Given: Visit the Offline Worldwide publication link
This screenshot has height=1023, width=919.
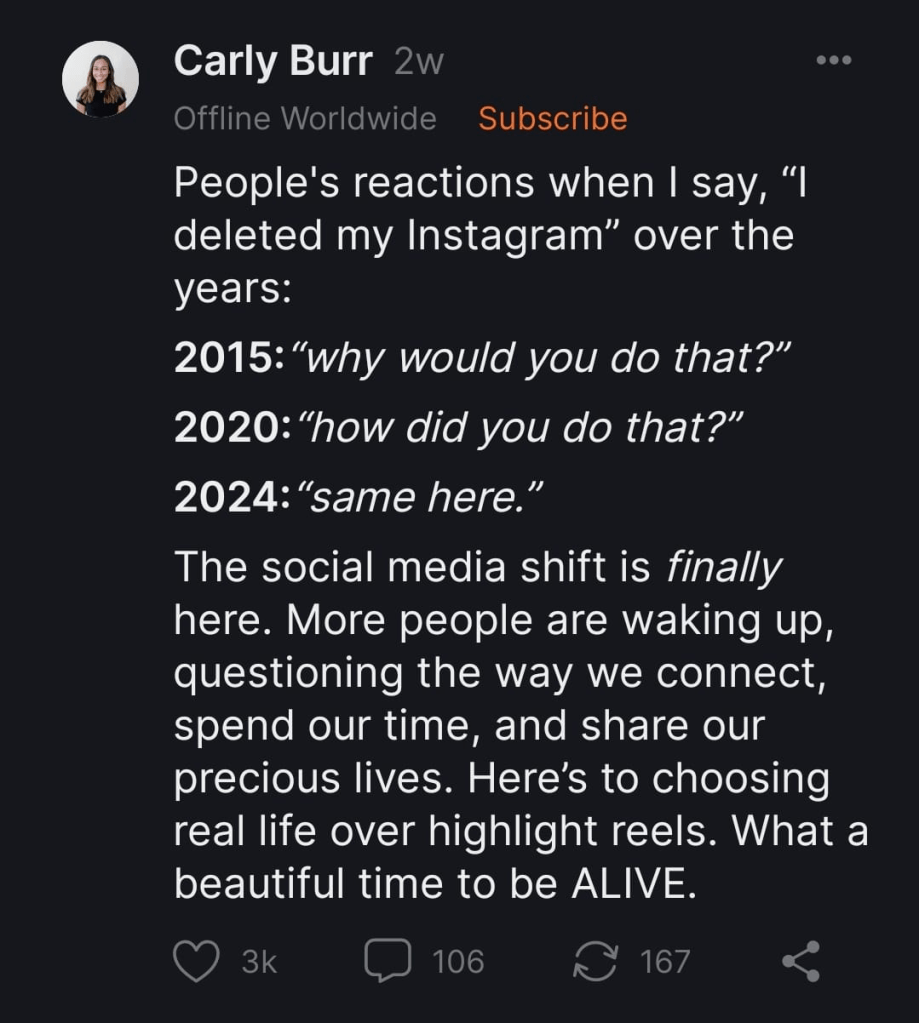Looking at the screenshot, I should (305, 118).
